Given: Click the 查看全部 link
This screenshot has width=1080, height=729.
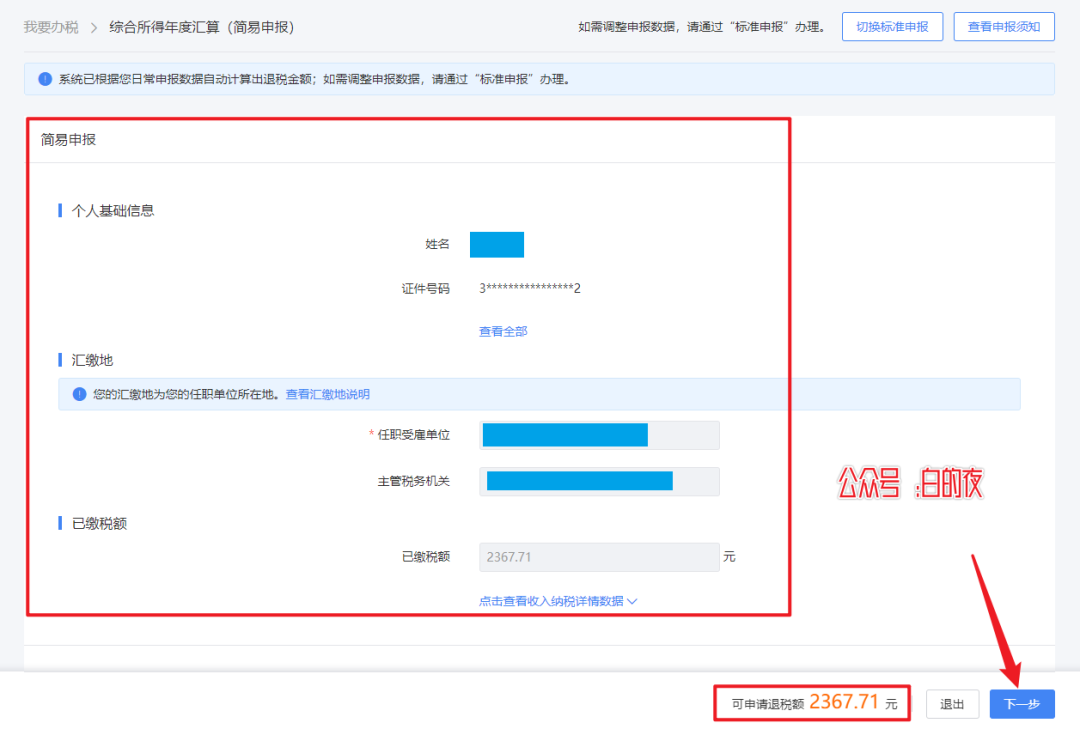Looking at the screenshot, I should pos(503,331).
